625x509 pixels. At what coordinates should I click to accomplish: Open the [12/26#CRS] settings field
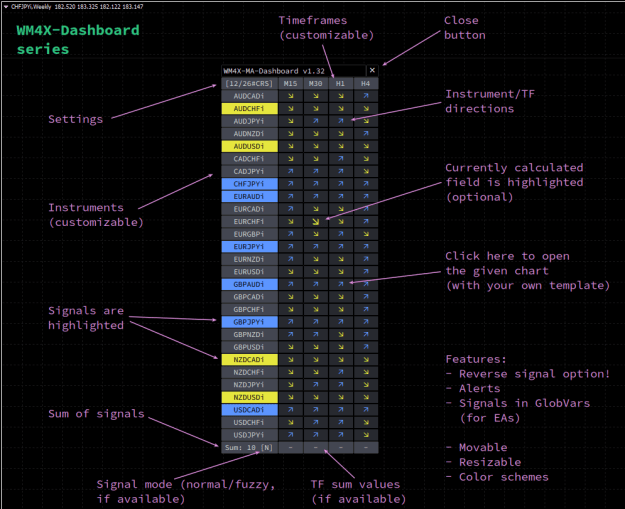(x=250, y=84)
